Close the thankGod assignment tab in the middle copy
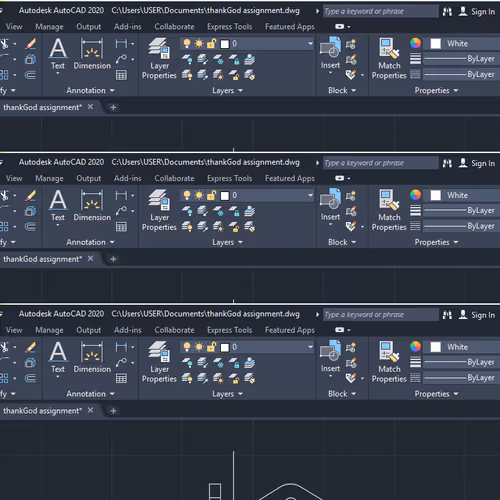Image resolution: width=500 pixels, height=500 pixels. pos(90,259)
